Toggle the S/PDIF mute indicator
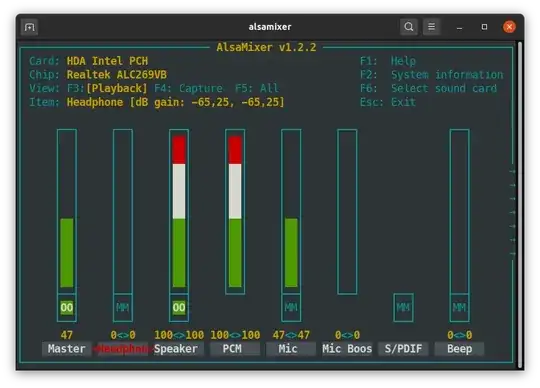 click(x=403, y=307)
